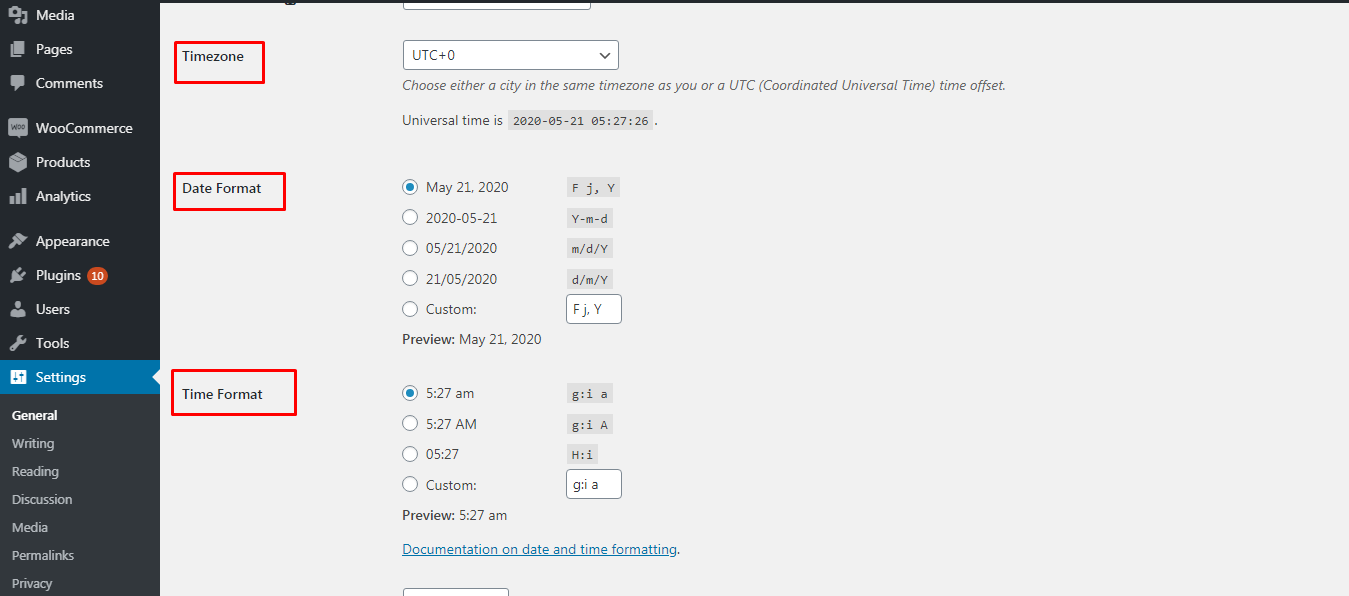This screenshot has width=1349, height=596.
Task: Open the Comments bubble icon
Action: click(x=18, y=83)
